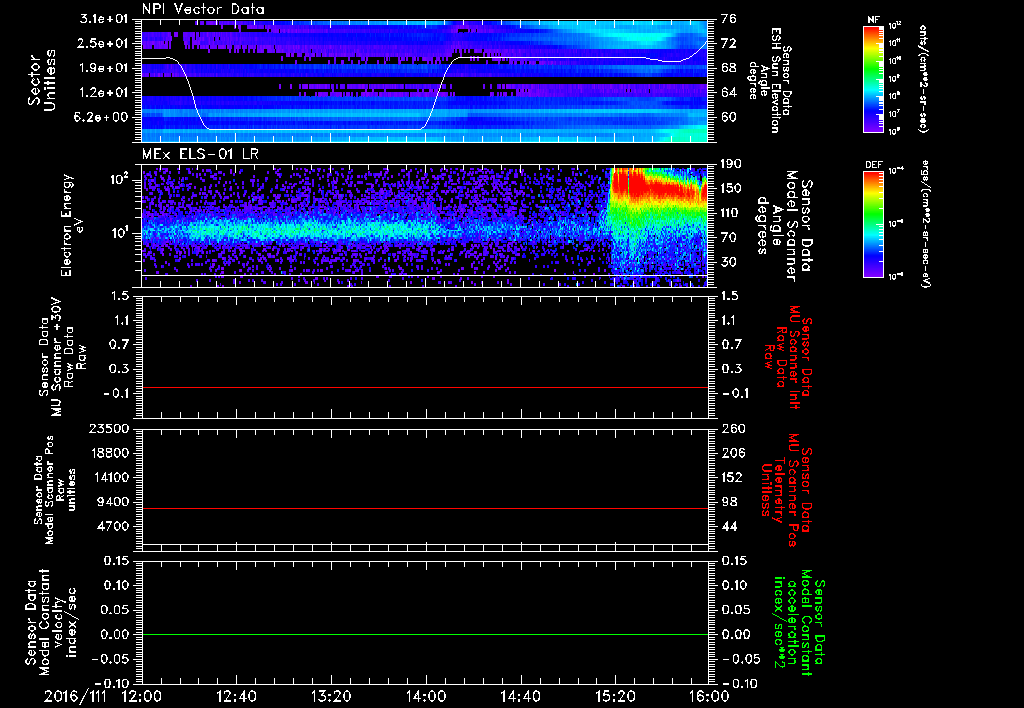Select the 'NPI Vector Data' panel title

click(x=203, y=9)
